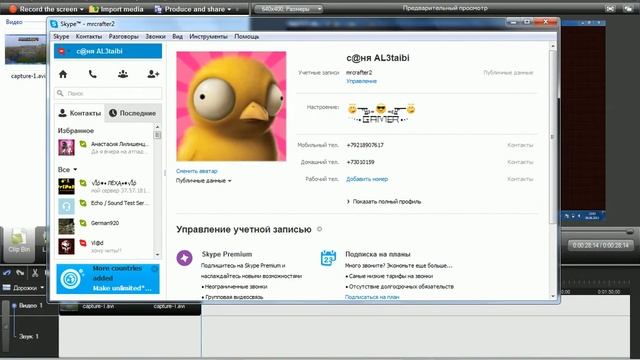Click the Skype Premium star icon
Viewport: 640px width, 360px height.
click(x=184, y=258)
